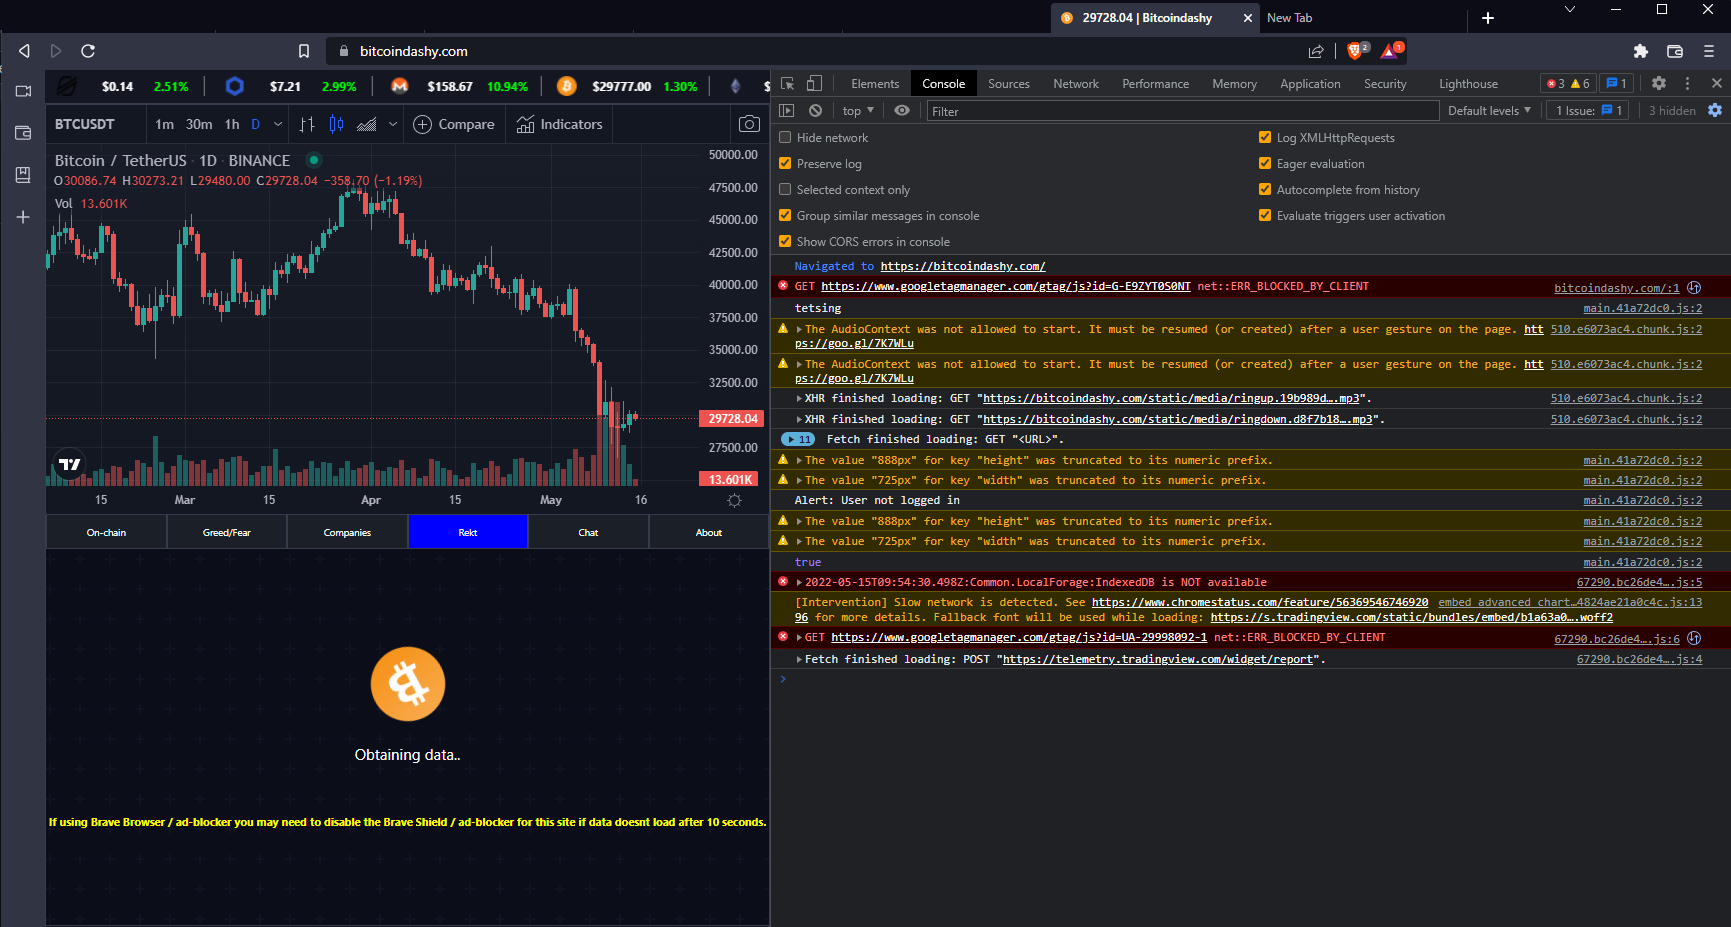
Task: Enable the Selected context only checkbox
Action: point(785,190)
